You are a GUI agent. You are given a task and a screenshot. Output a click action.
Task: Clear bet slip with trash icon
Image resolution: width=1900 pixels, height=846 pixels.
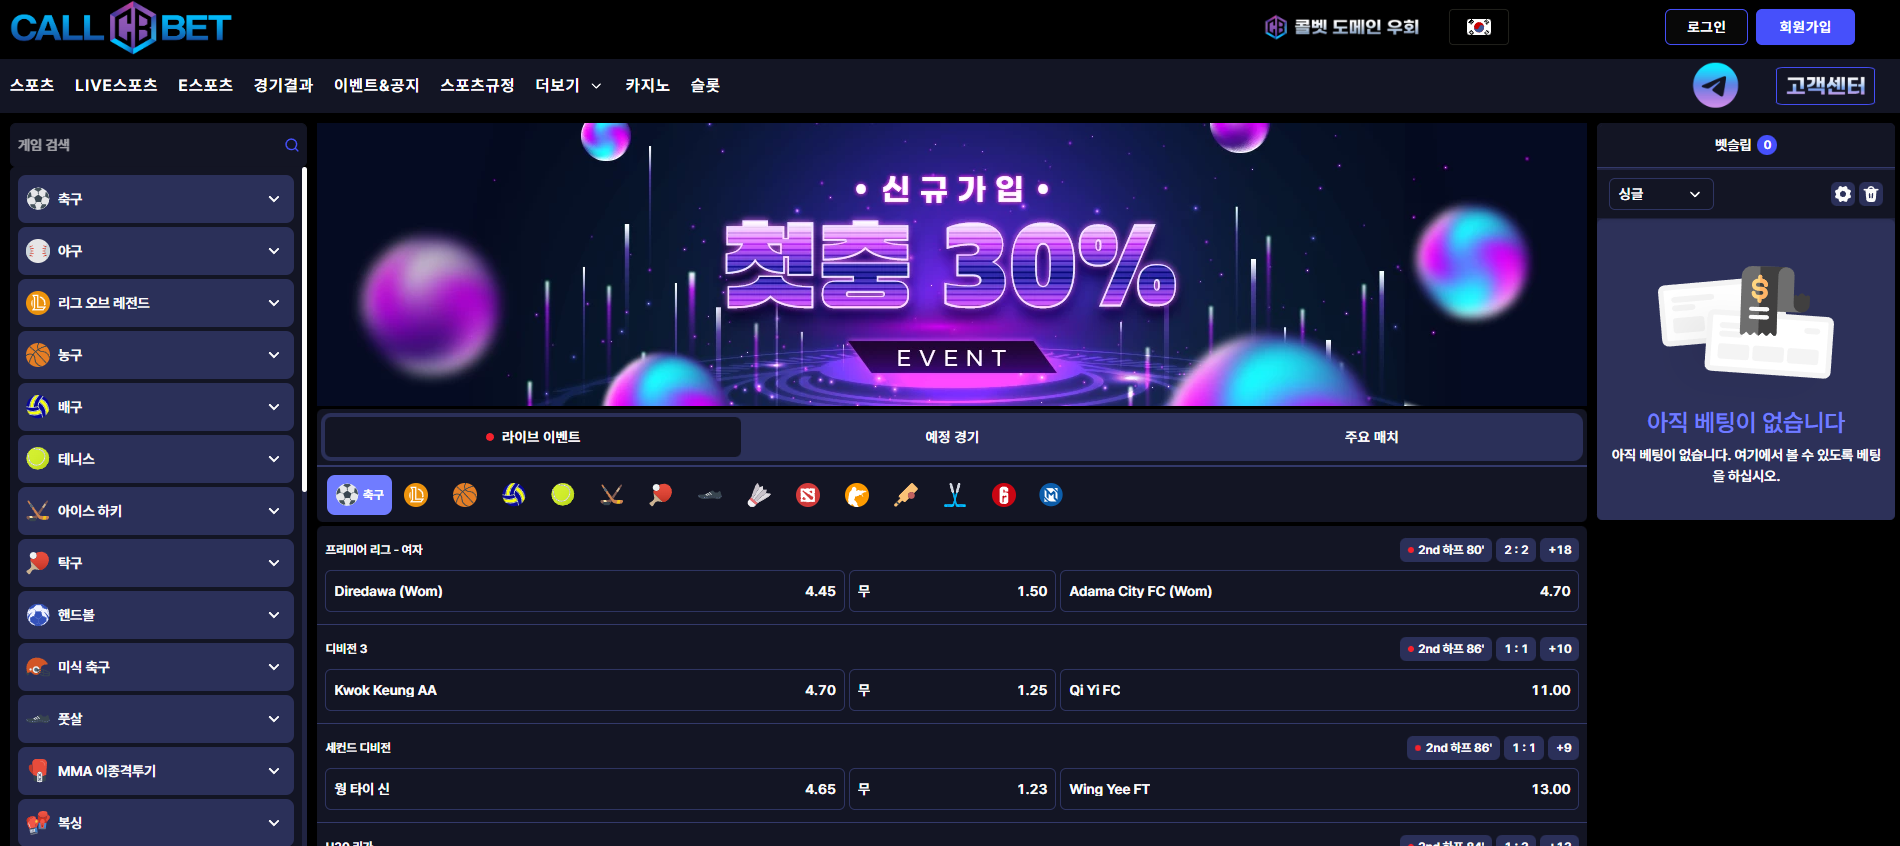point(1871,194)
